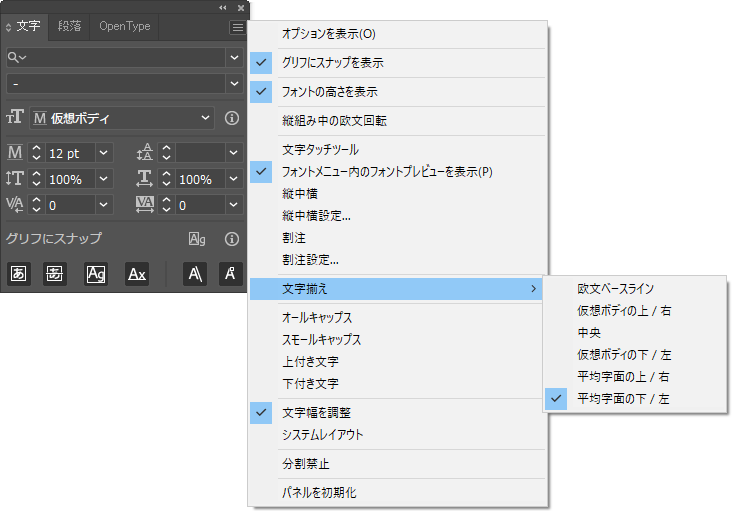Disable 文字幅を調整 in the menu

[316, 412]
